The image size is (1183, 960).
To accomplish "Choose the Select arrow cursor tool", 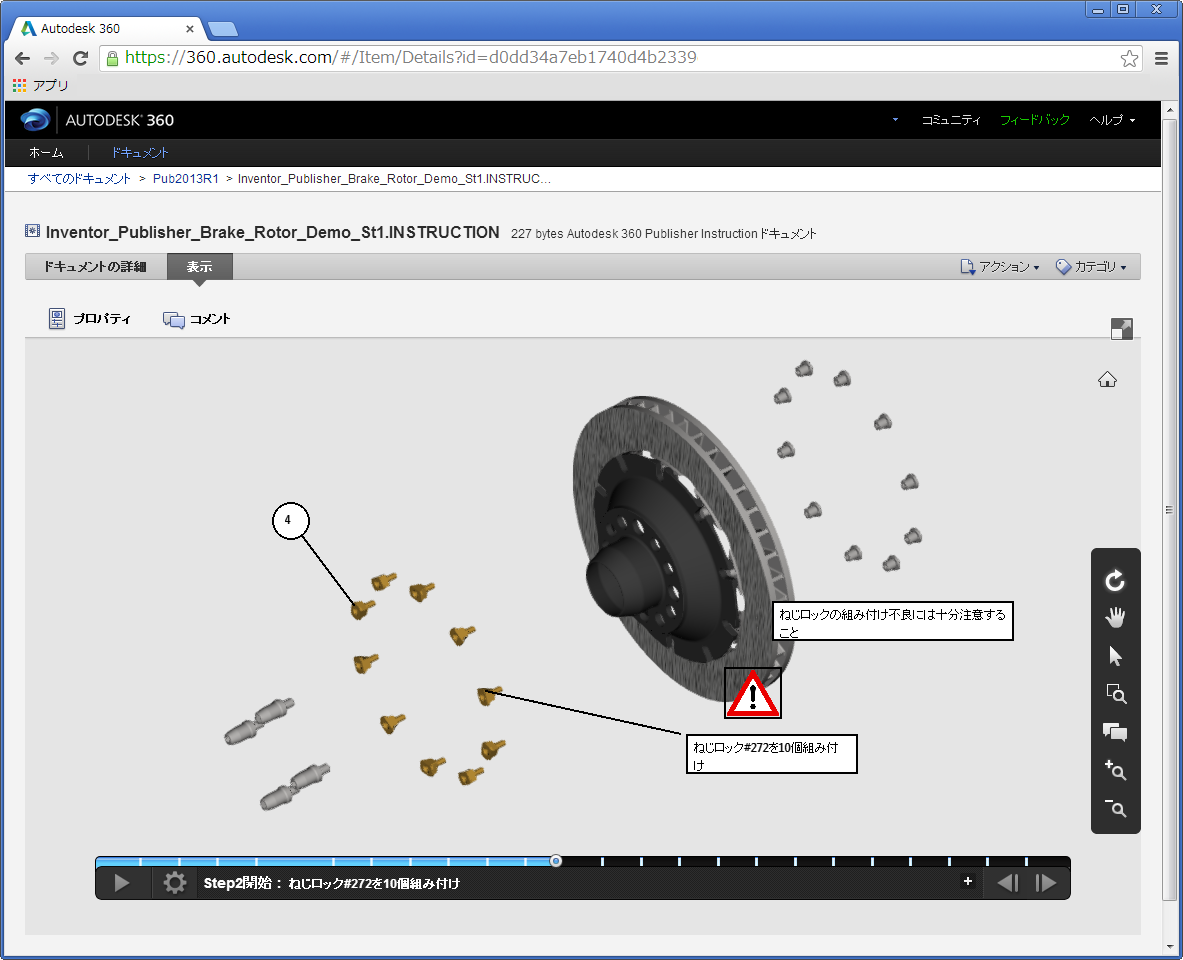I will (1114, 656).
